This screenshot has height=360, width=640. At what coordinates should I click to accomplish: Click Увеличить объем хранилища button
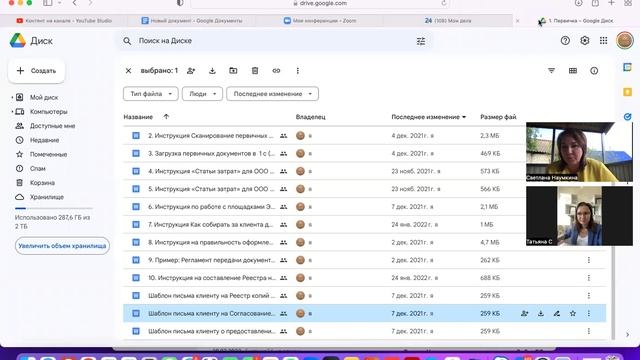point(62,246)
